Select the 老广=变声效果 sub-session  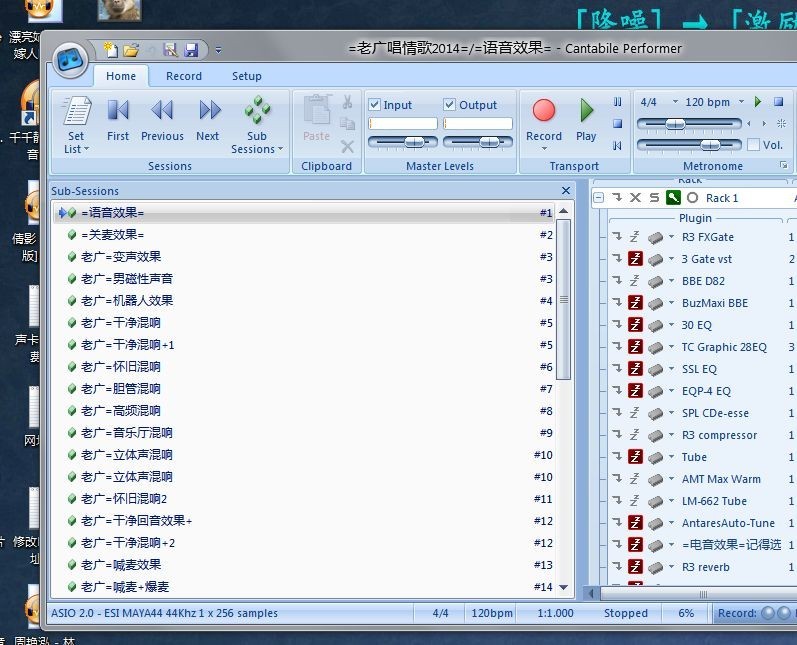click(x=304, y=257)
